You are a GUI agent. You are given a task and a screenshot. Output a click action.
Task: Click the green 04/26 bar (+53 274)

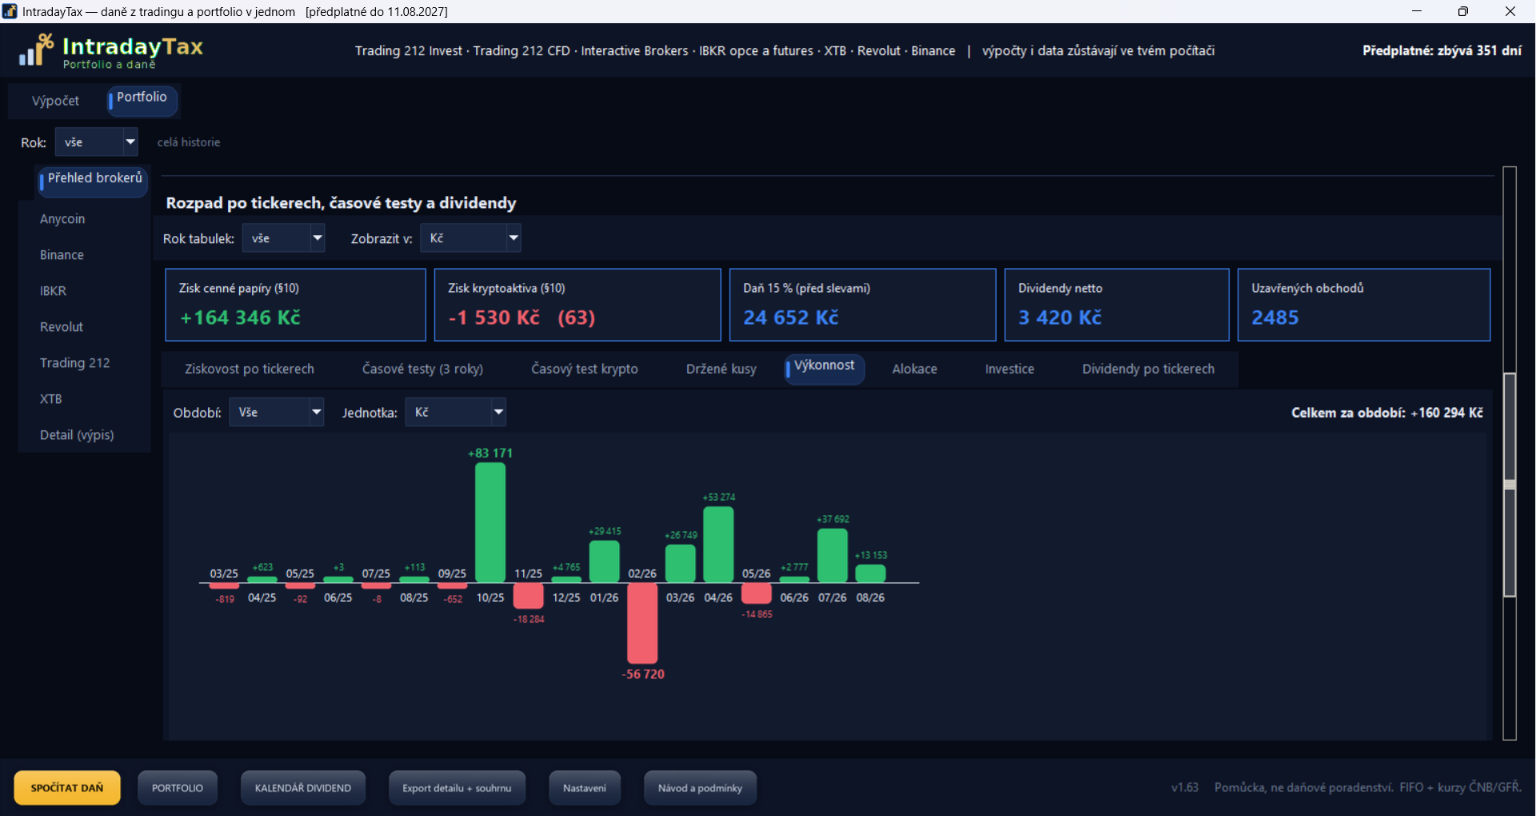[718, 544]
